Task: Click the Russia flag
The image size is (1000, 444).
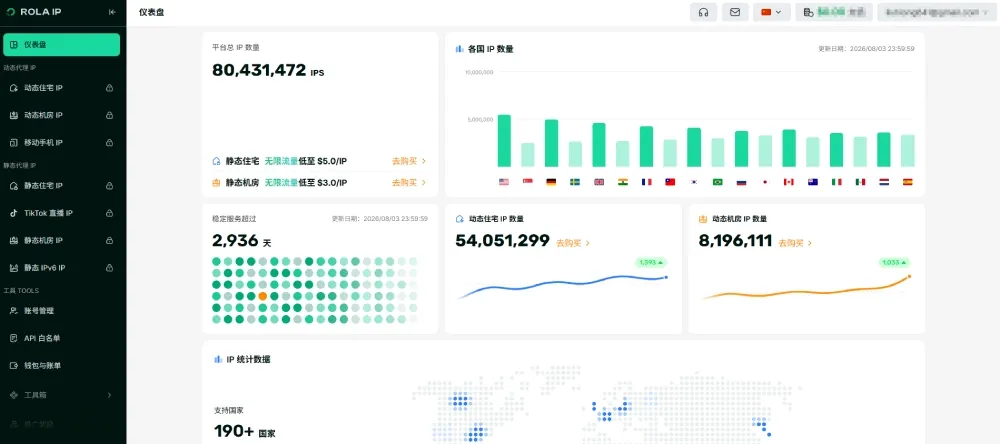Action: 741,182
